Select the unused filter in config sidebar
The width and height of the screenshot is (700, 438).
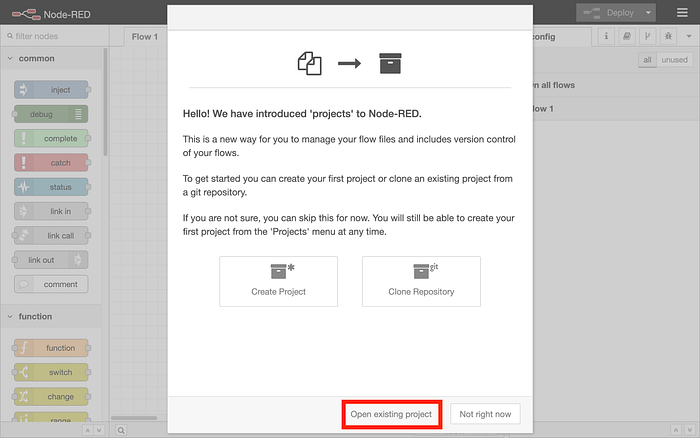click(x=675, y=60)
